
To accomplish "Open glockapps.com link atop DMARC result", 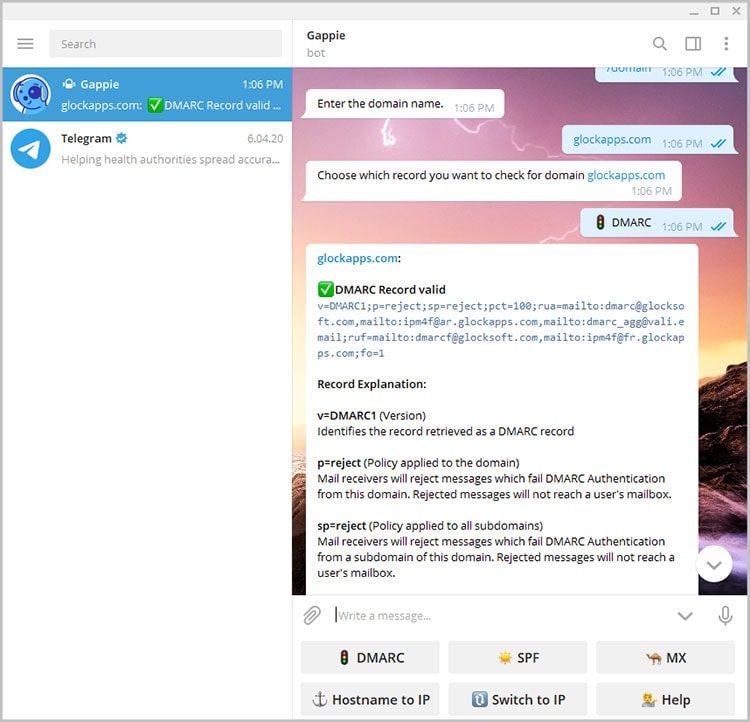I will [357, 258].
